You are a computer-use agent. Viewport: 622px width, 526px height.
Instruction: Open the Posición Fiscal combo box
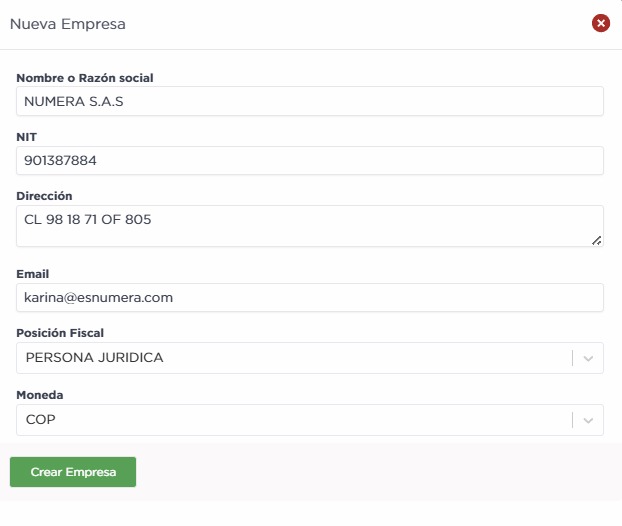(x=290, y=358)
